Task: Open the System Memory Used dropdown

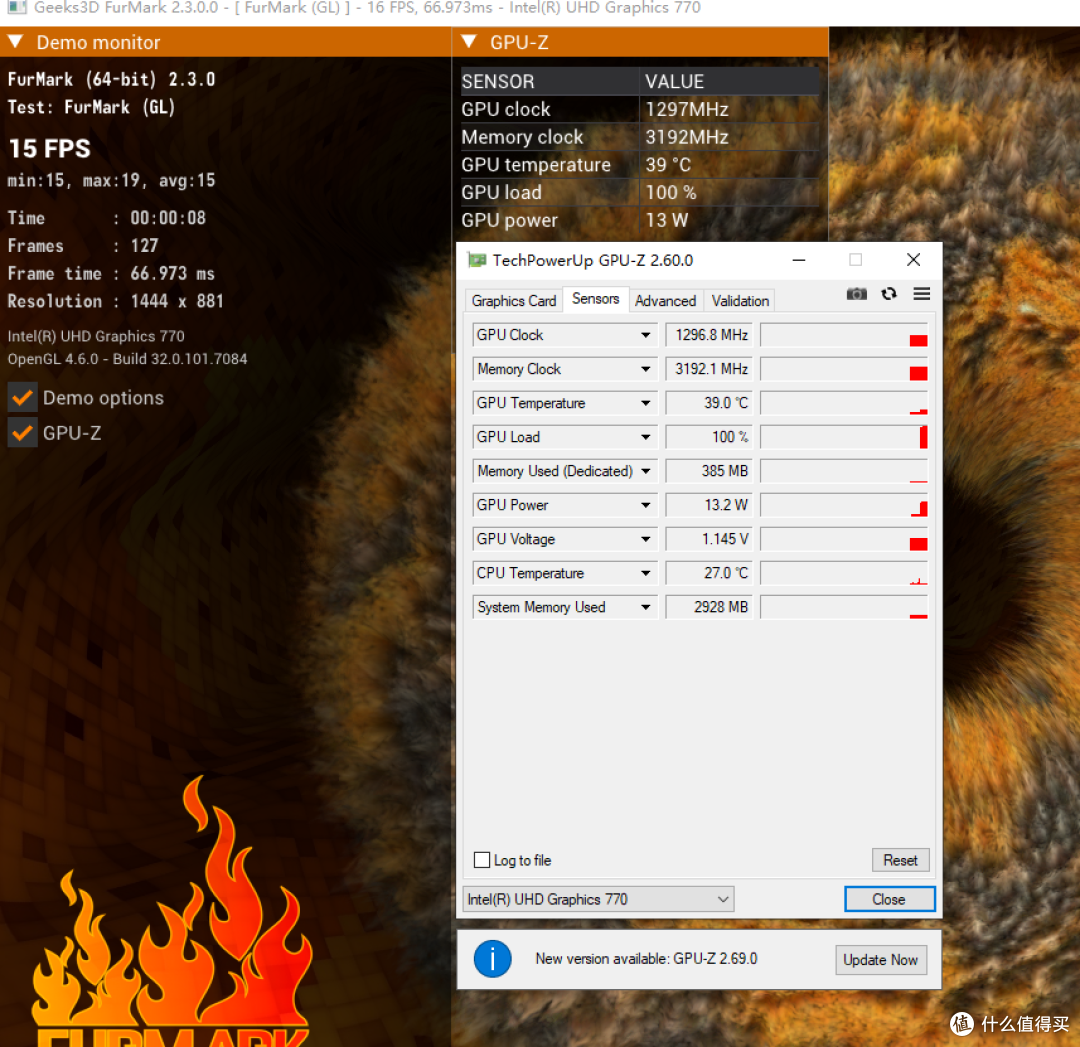Action: [x=645, y=607]
